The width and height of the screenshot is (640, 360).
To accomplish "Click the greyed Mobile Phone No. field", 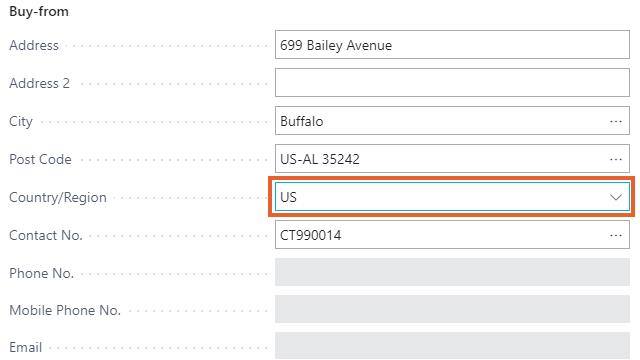I will point(452,309).
